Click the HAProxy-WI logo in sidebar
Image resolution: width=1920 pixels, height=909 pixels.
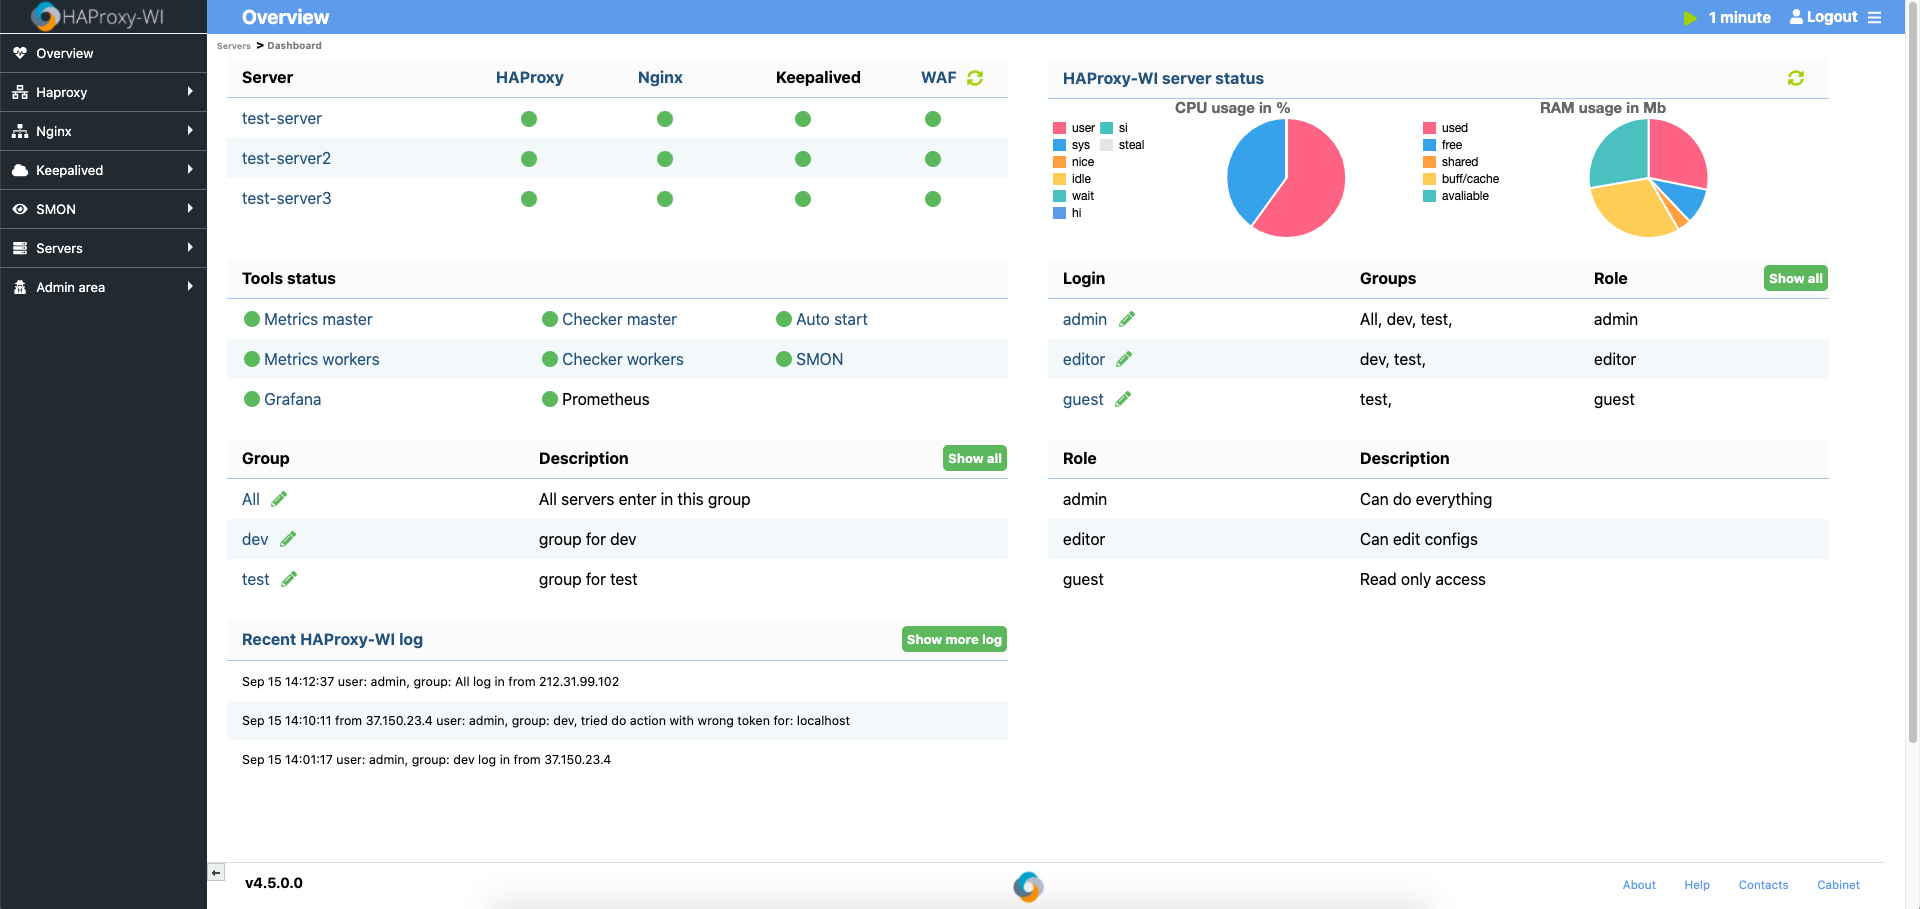(98, 16)
